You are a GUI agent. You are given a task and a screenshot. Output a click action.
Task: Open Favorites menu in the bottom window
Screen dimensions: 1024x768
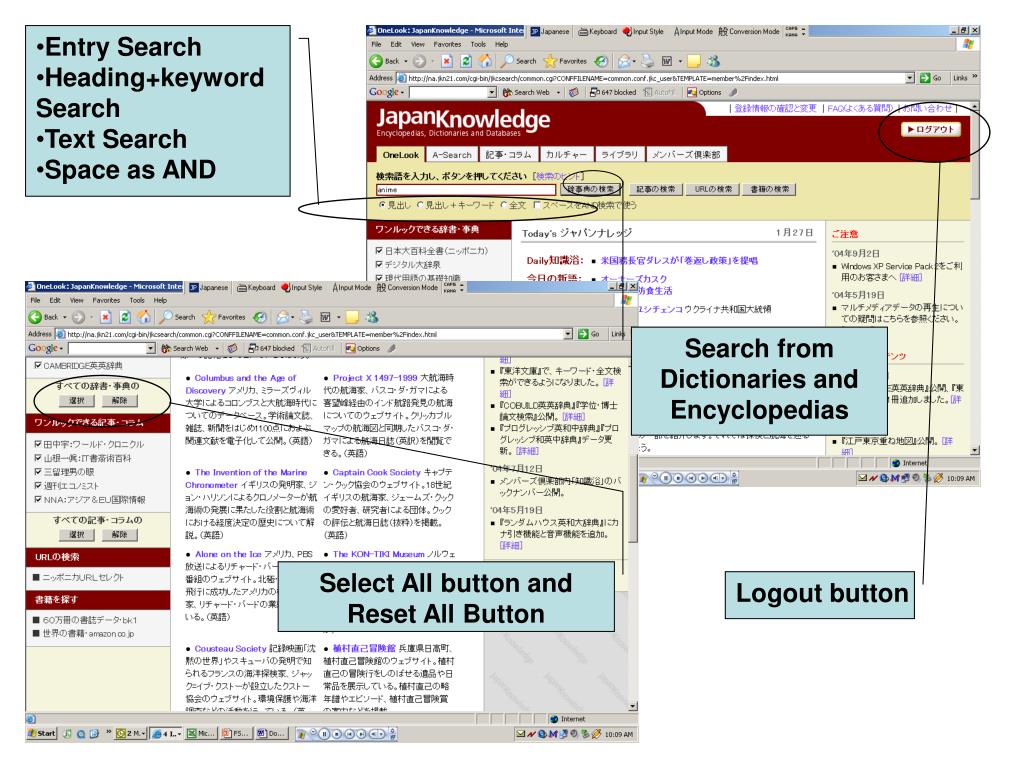pyautogui.click(x=106, y=300)
